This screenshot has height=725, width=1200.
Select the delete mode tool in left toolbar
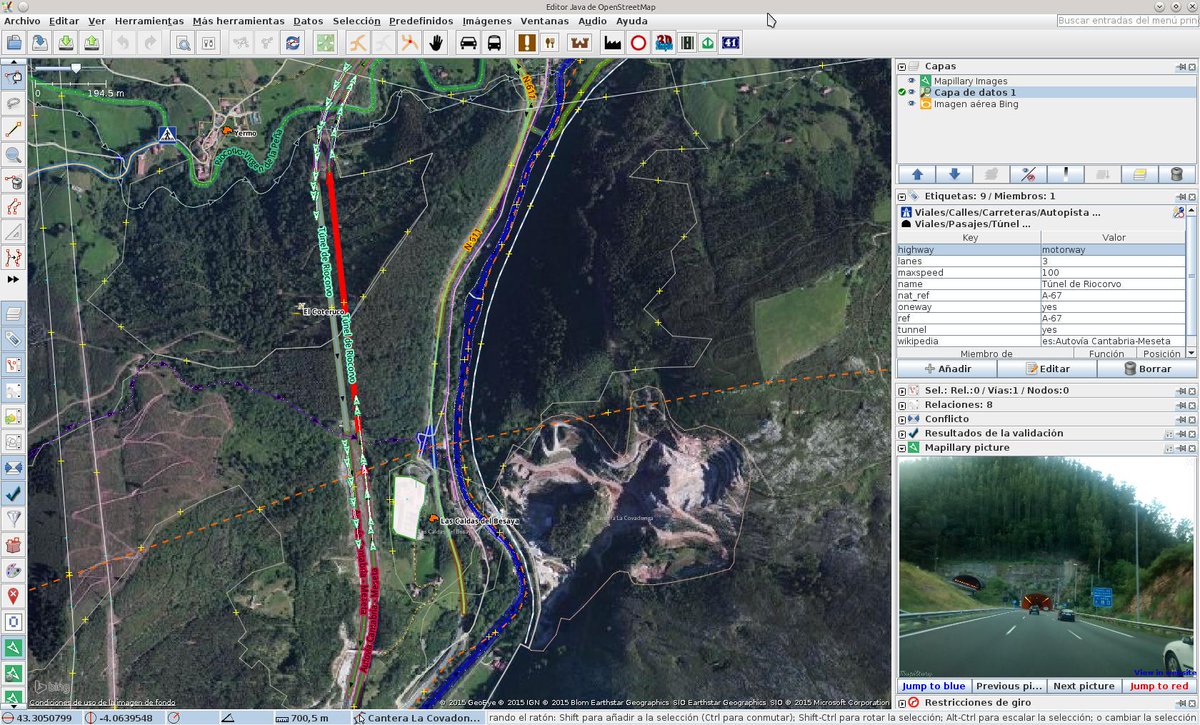(x=14, y=181)
